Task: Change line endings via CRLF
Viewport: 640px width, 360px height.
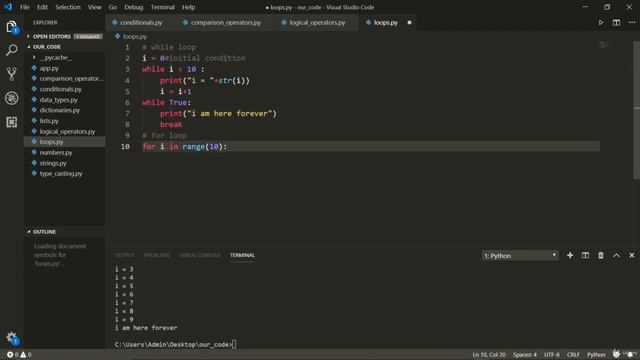Action: [x=573, y=355]
